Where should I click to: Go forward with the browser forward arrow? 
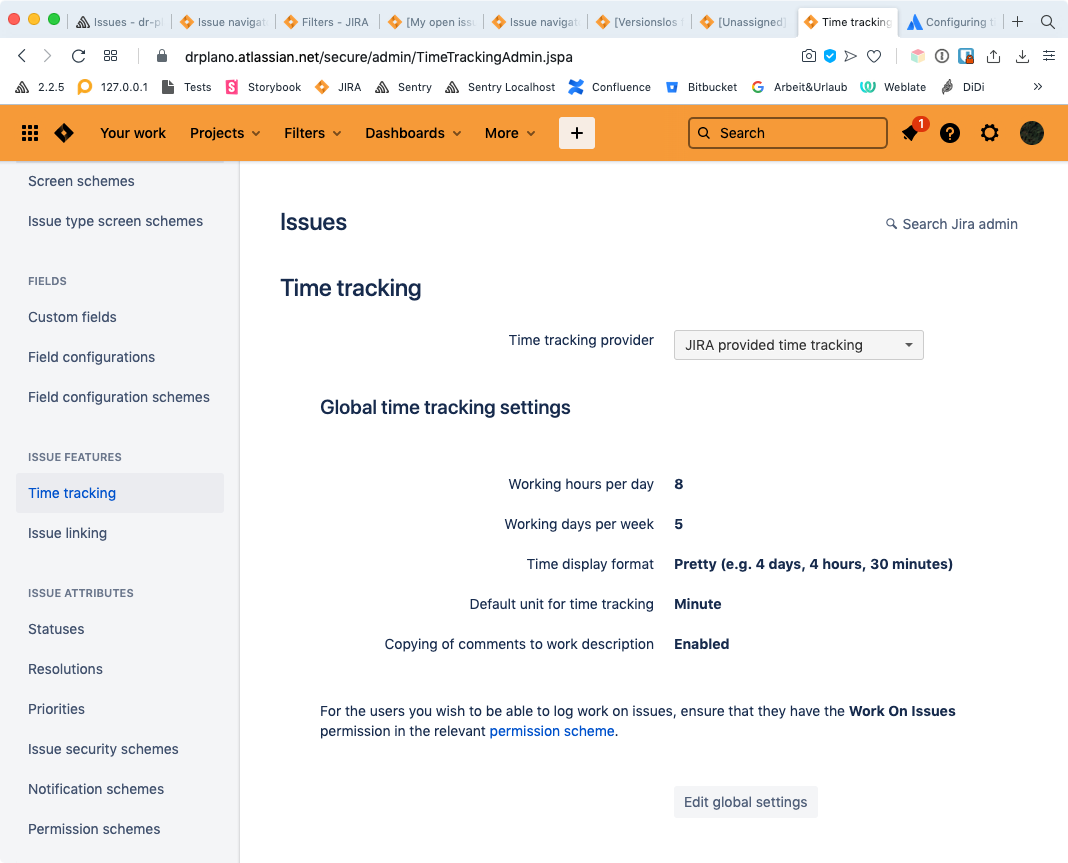click(x=47, y=56)
